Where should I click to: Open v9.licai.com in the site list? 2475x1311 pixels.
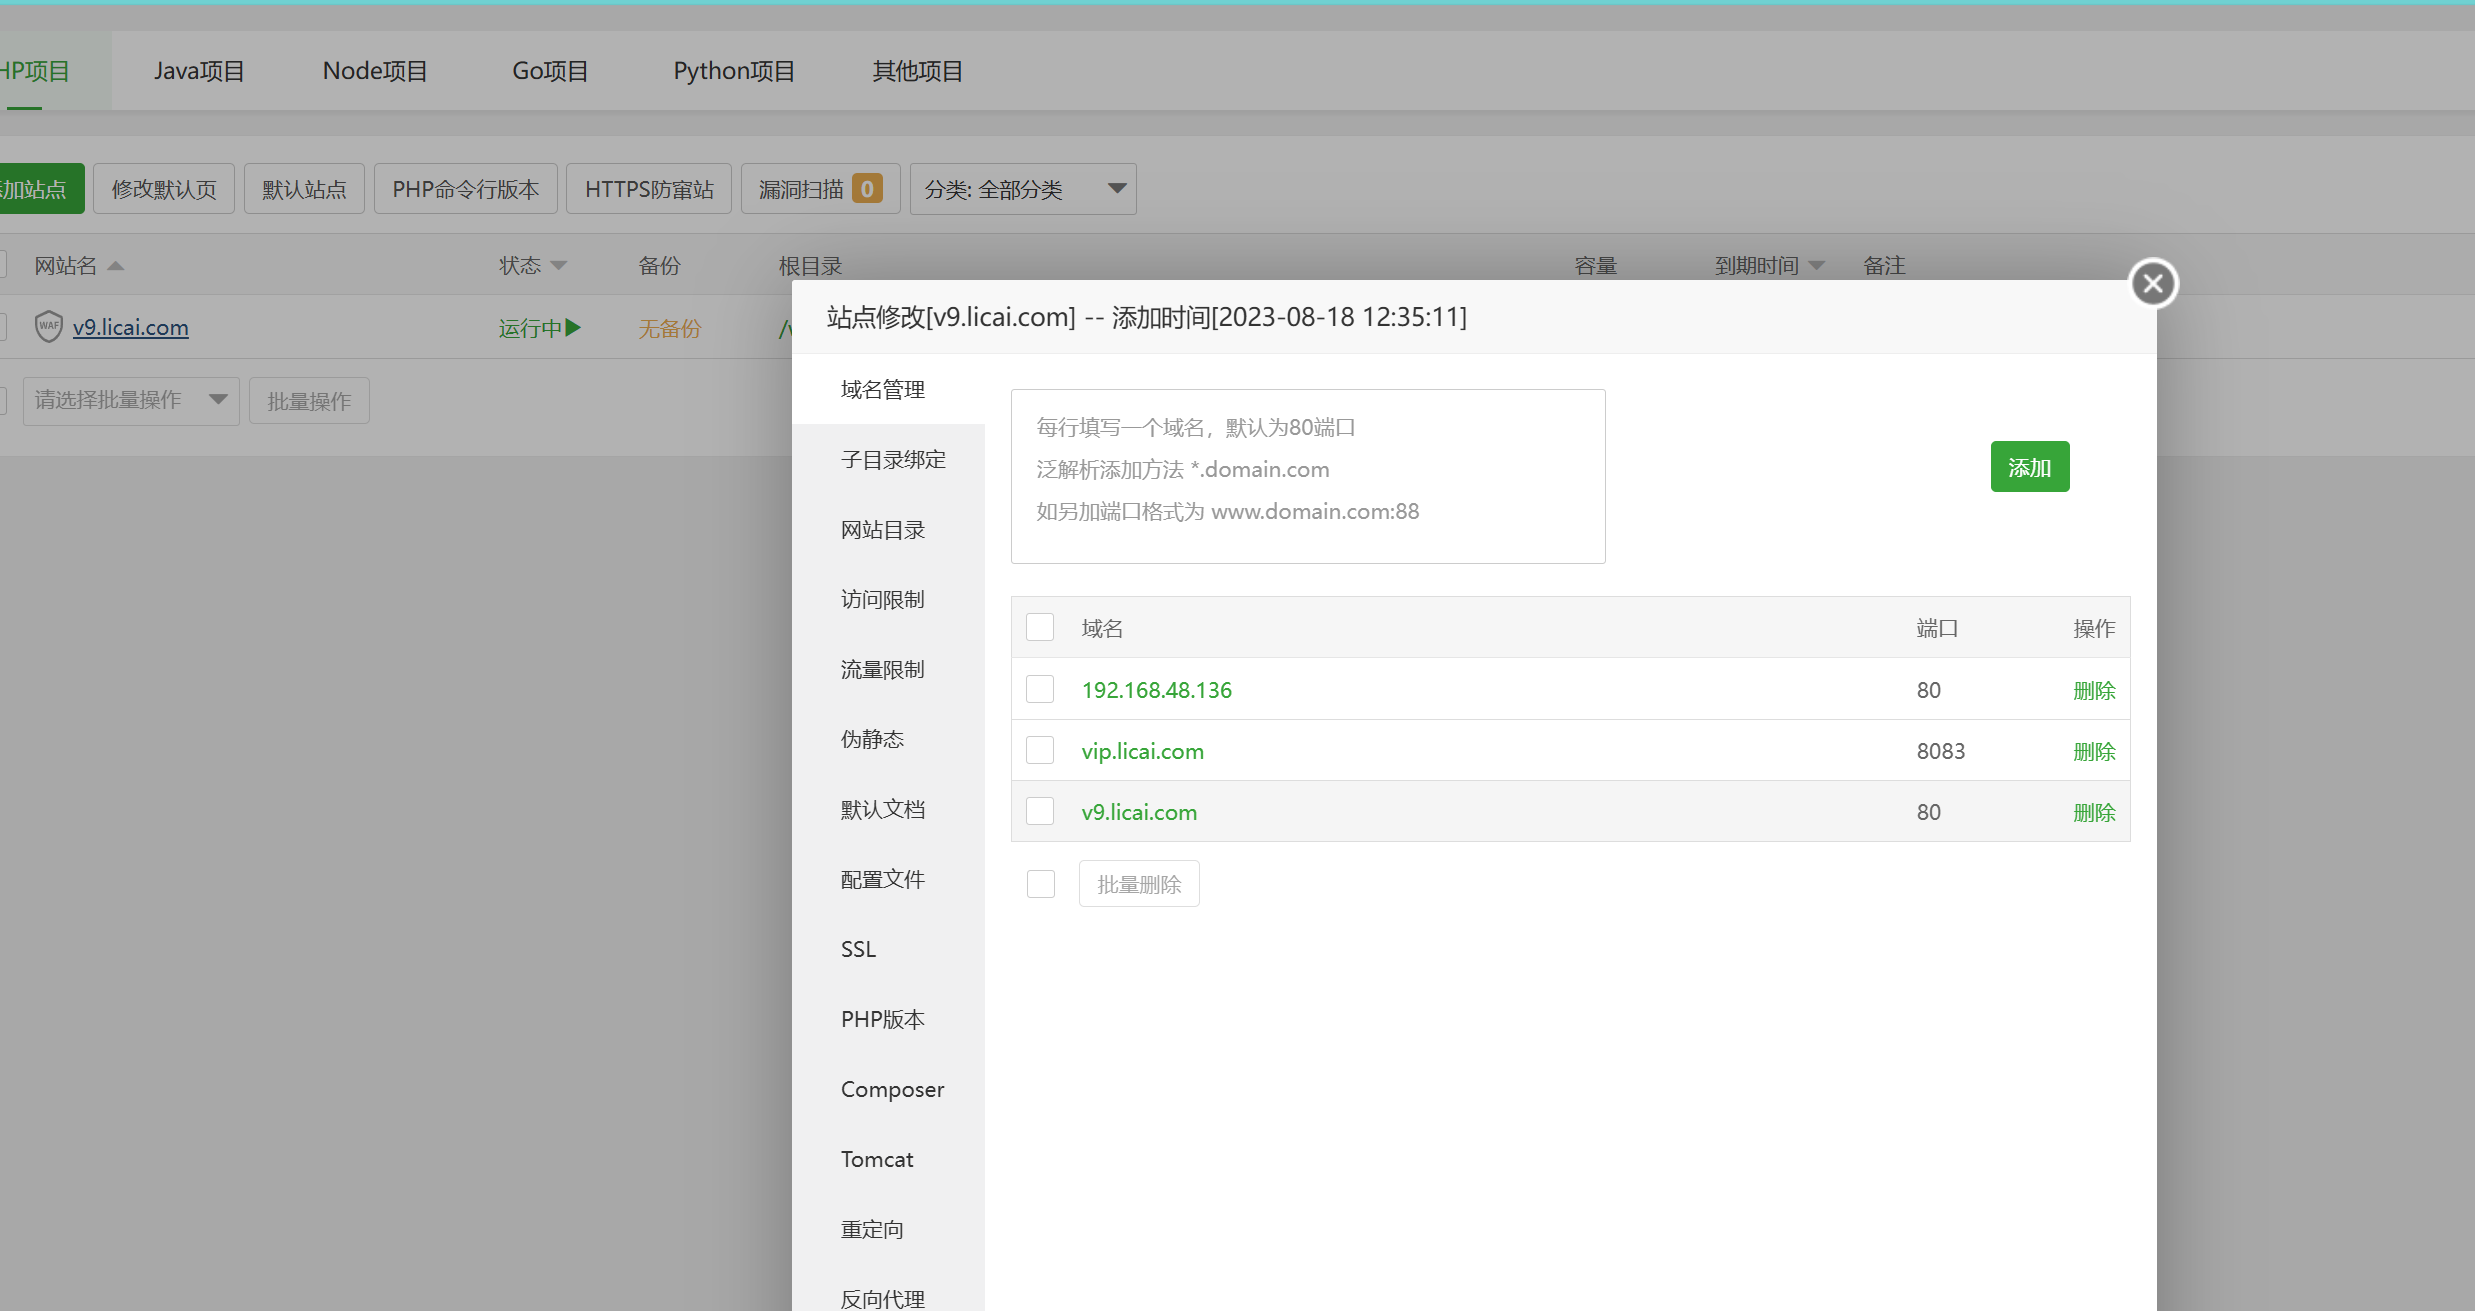click(x=131, y=327)
